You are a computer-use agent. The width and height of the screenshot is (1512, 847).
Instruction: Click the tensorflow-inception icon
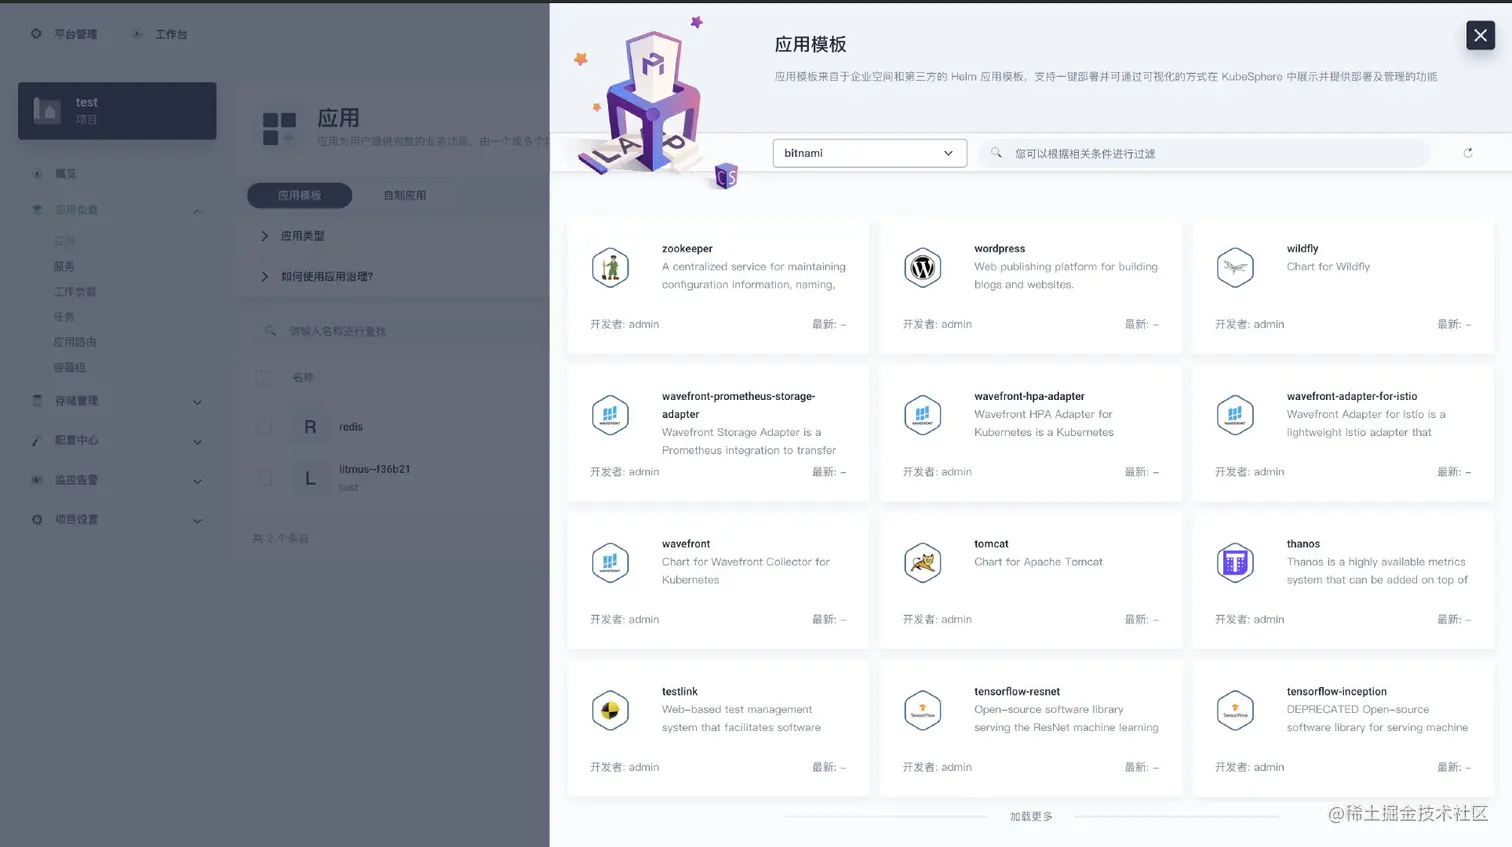click(x=1235, y=711)
